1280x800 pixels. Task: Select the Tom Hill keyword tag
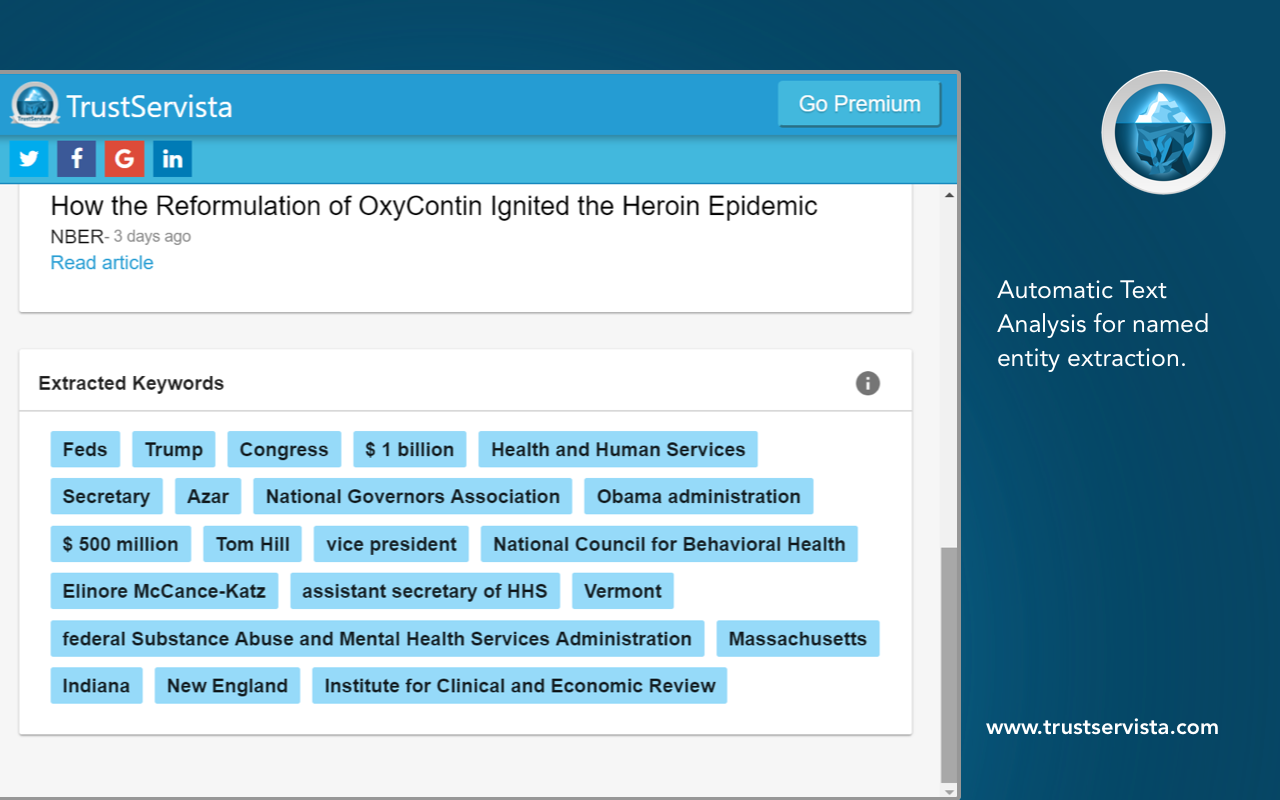pos(253,545)
